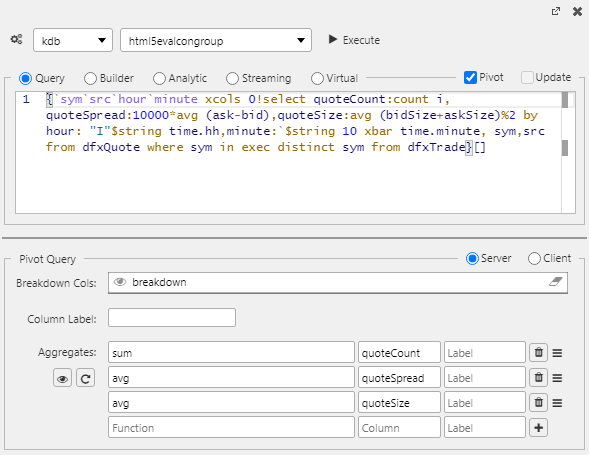Viewport: 589px width, 455px height.
Task: Select the Builder radio option
Action: [90, 79]
